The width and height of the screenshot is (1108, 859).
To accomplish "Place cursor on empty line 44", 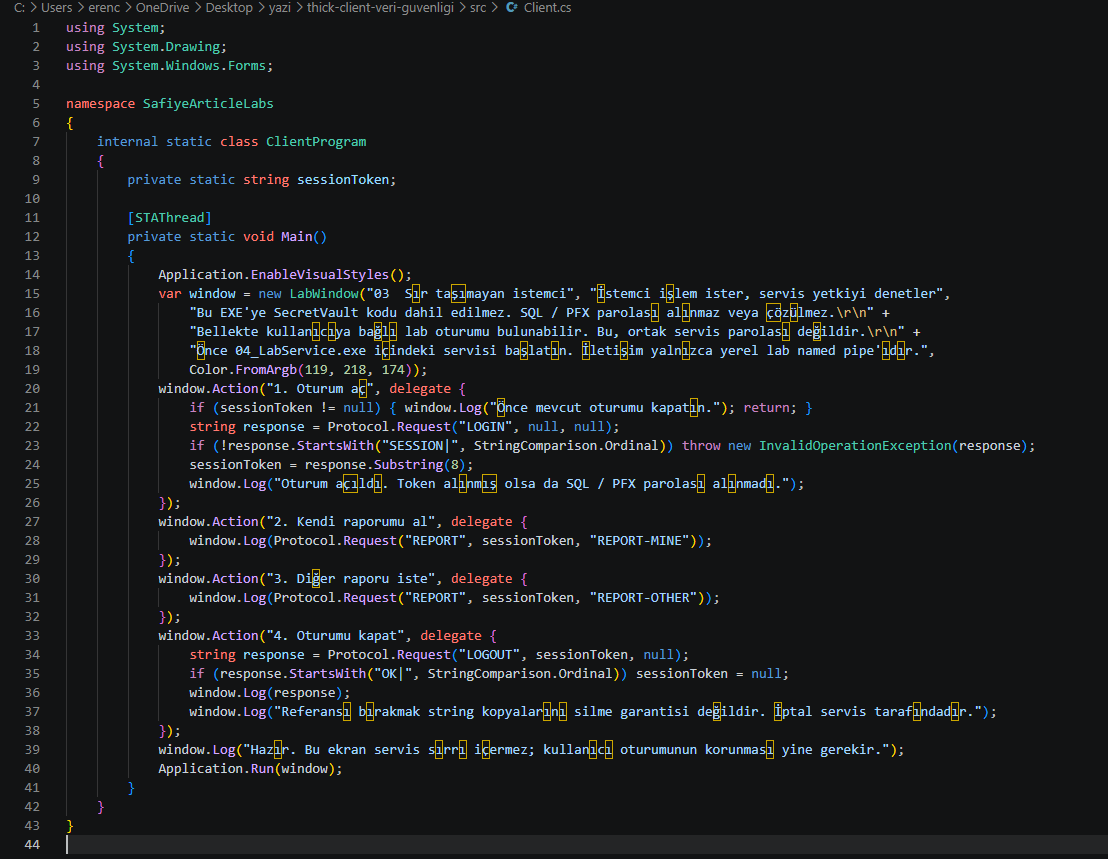I will (565, 845).
